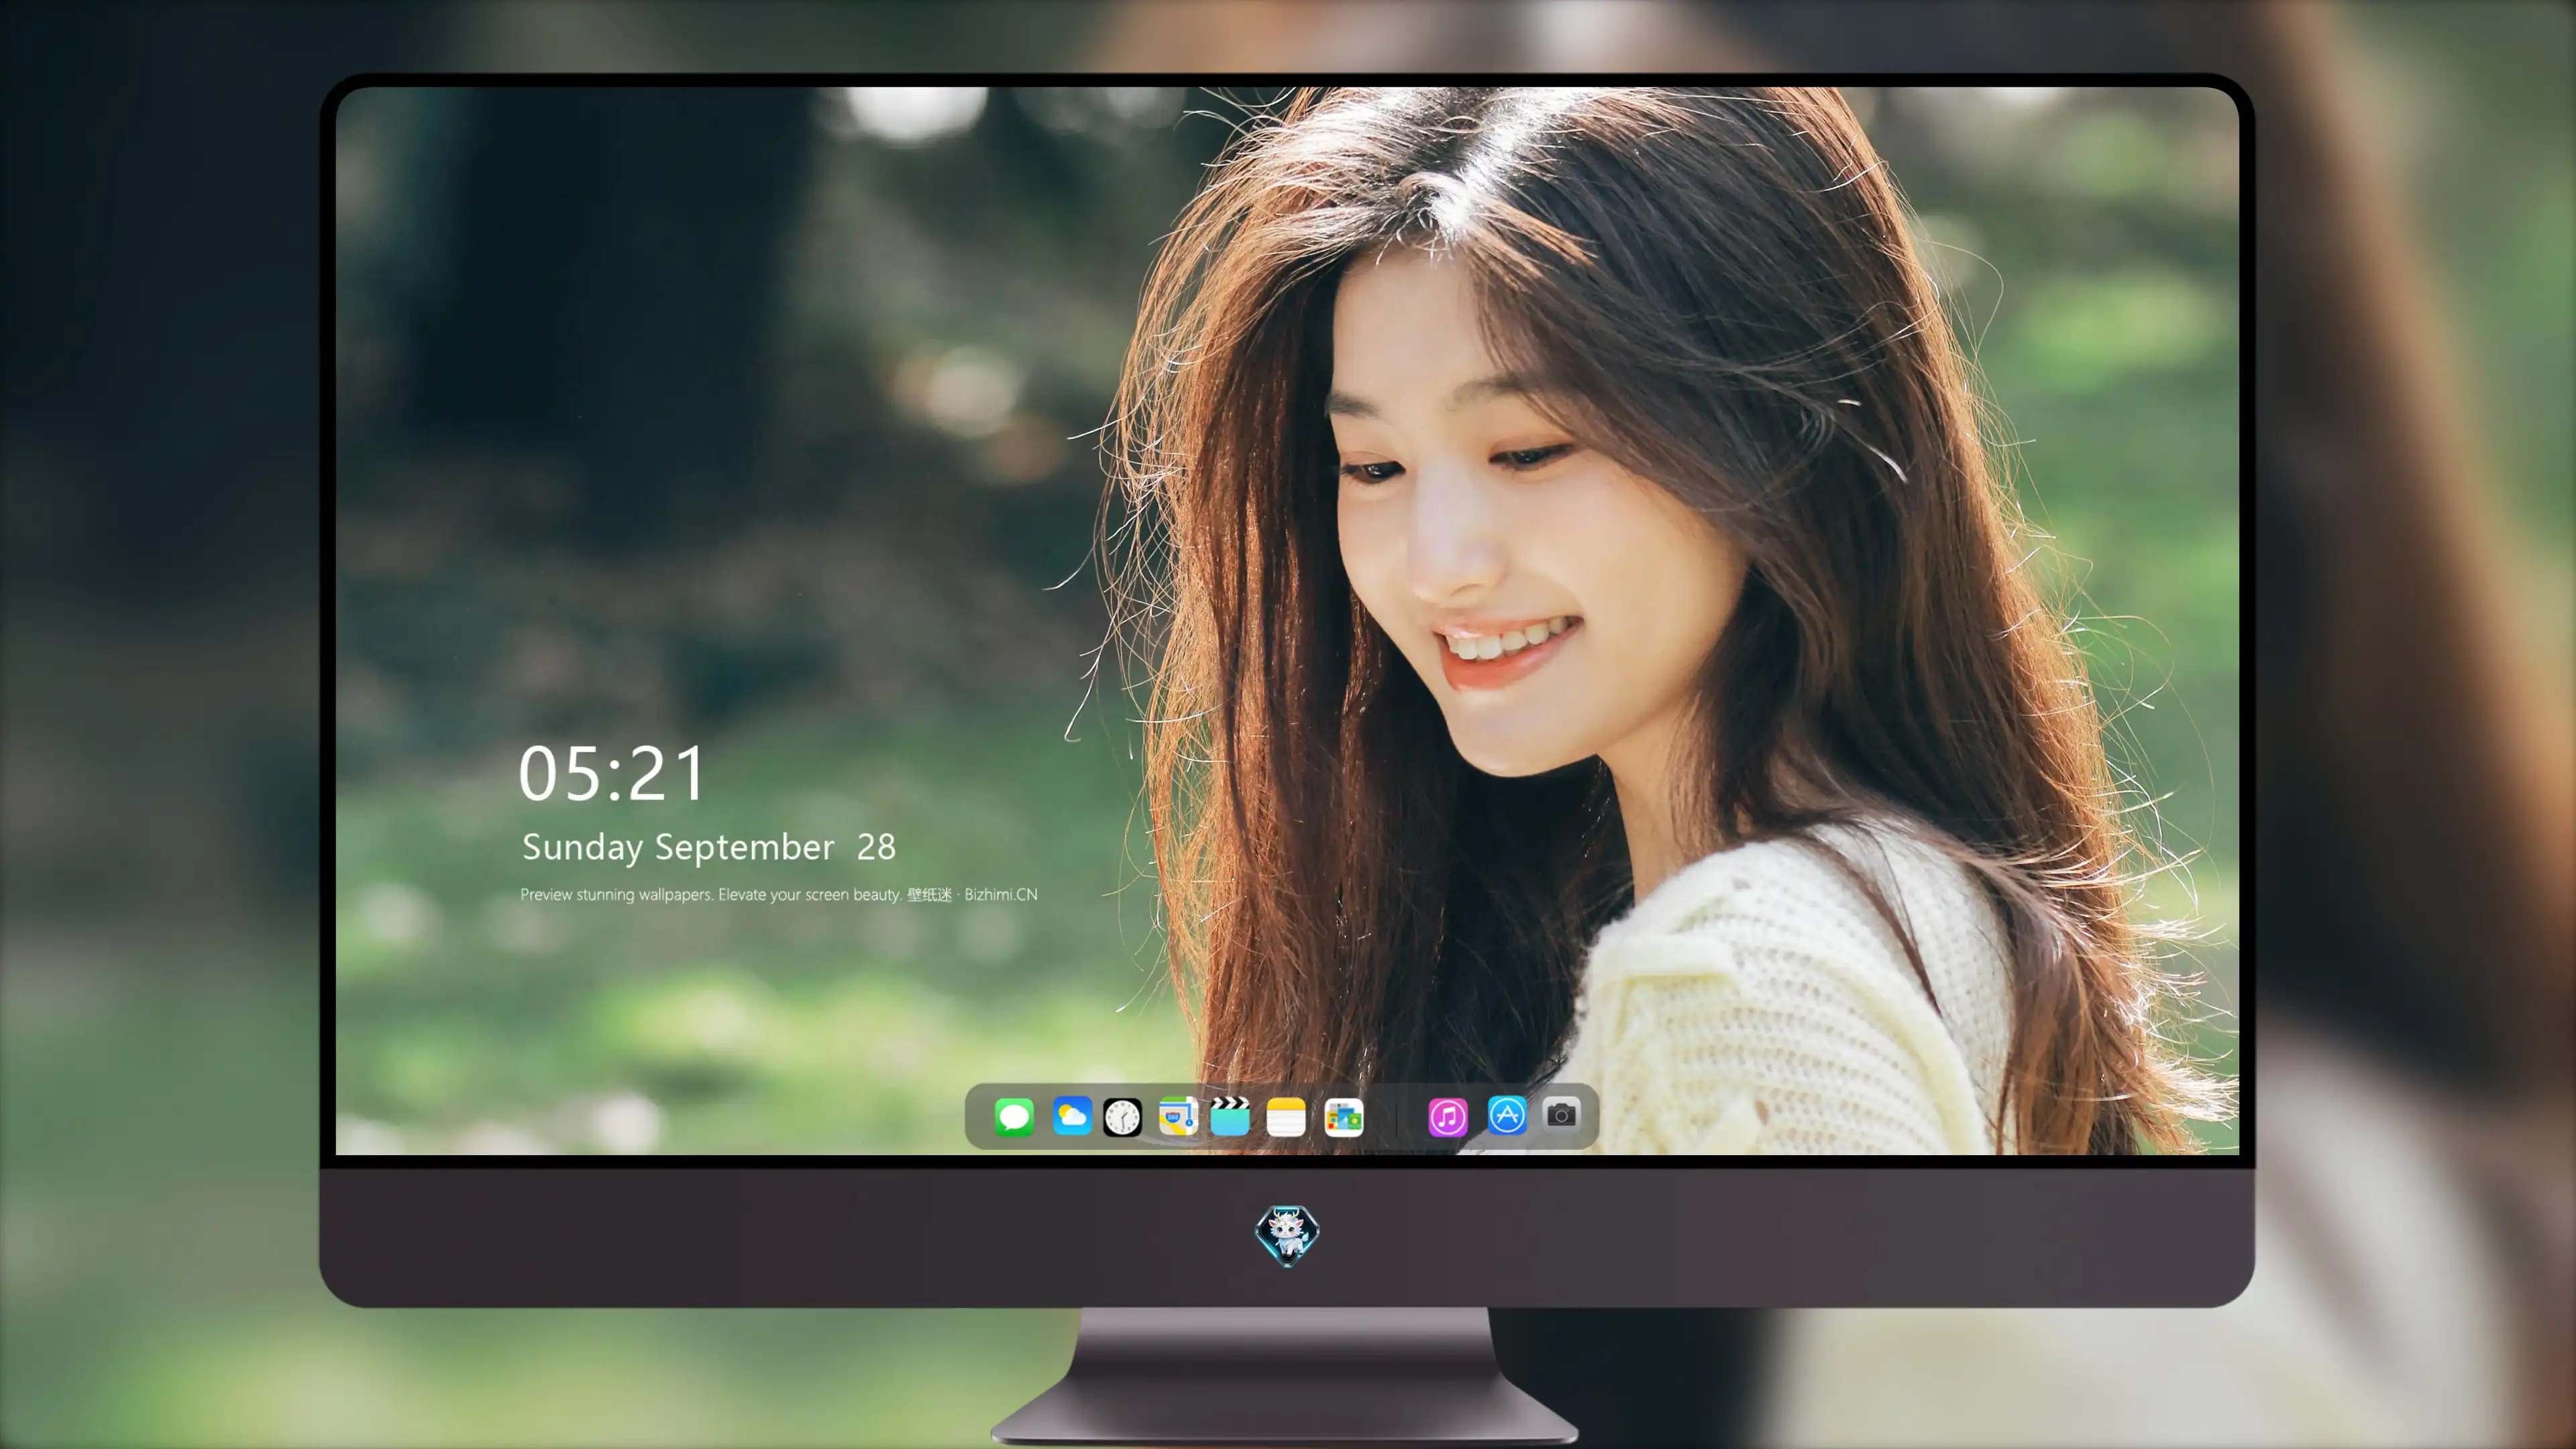Viewport: 2576px width, 1449px height.
Task: Open the Weather app in the dock
Action: pos(1072,1116)
